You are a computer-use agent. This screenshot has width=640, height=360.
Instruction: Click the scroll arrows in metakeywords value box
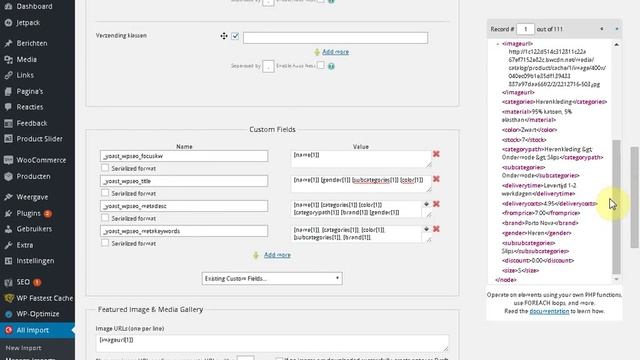pos(426,229)
